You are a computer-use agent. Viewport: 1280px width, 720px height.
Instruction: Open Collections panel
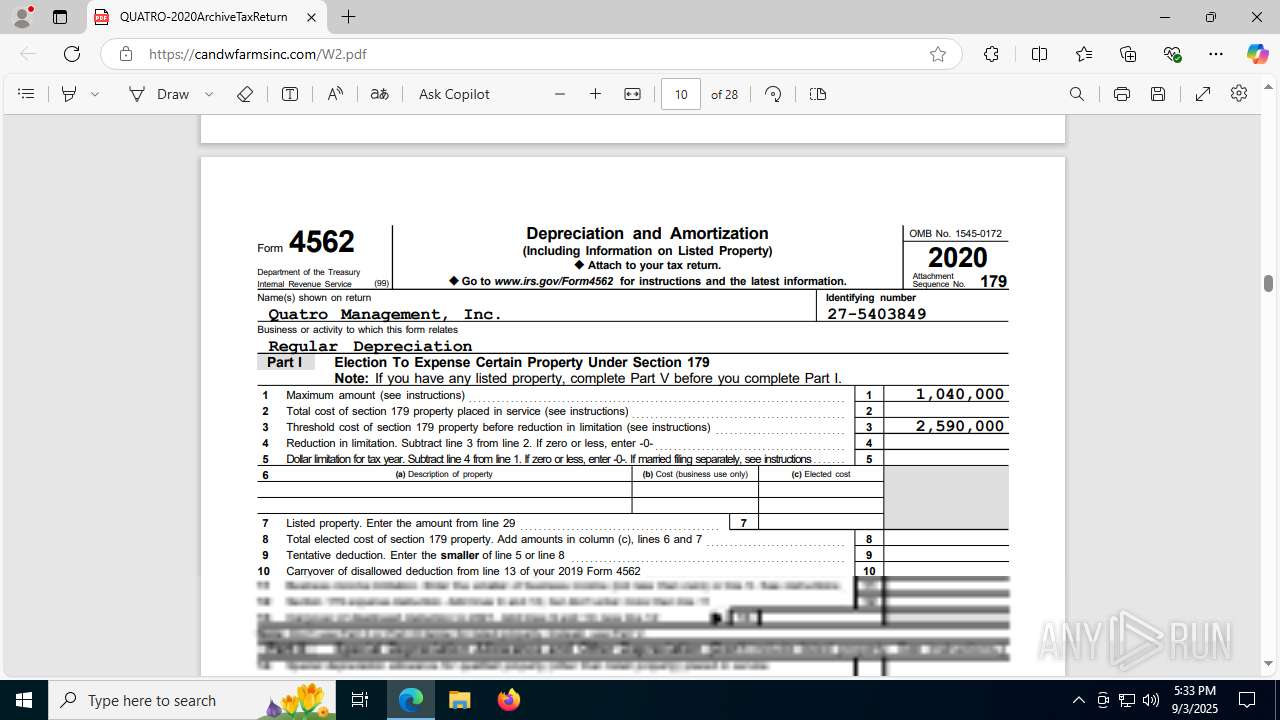coord(1128,54)
